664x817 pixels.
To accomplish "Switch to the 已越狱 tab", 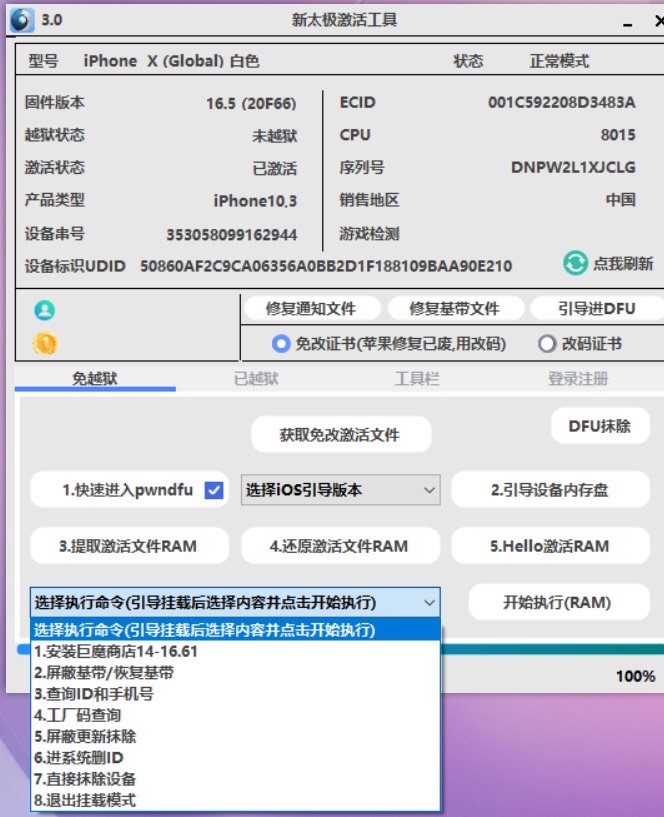I will tap(256, 379).
